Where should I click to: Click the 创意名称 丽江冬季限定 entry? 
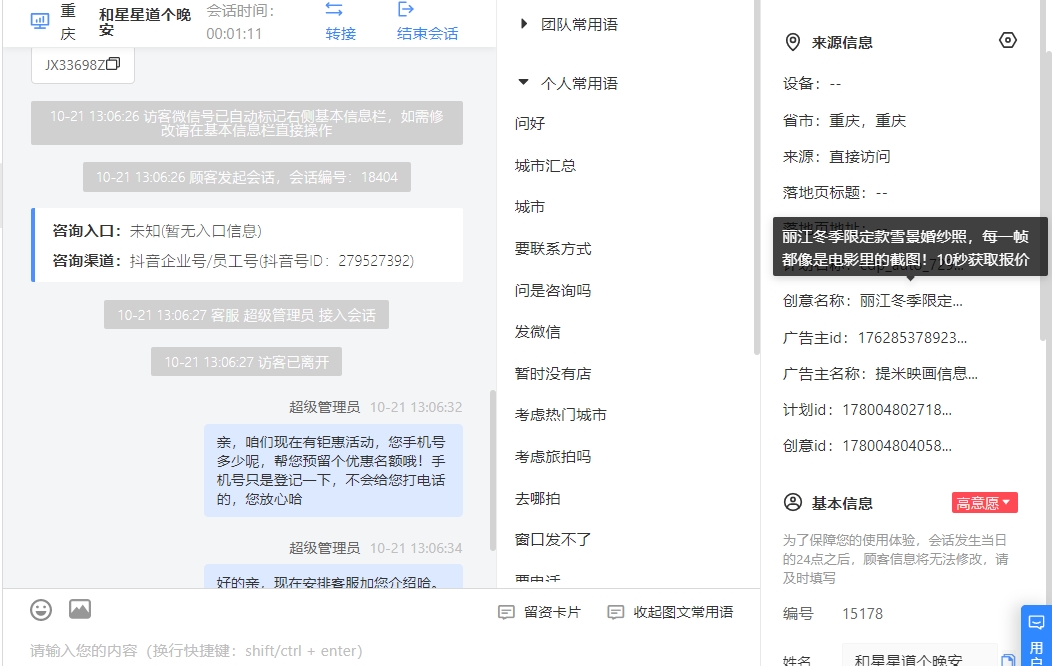click(x=873, y=300)
